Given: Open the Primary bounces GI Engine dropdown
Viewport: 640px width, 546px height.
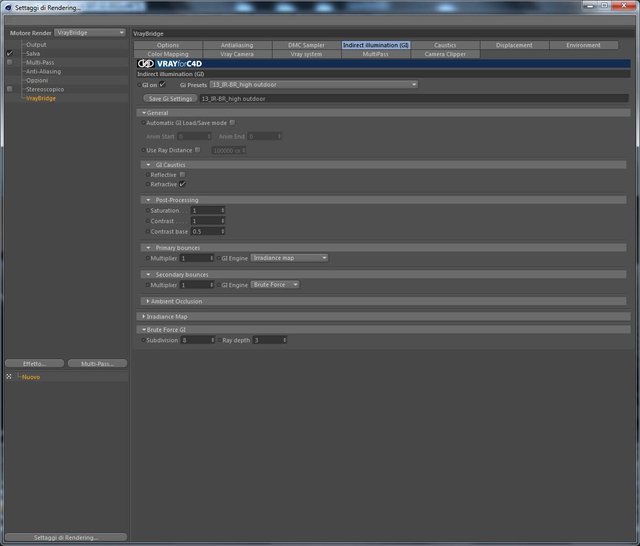Looking at the screenshot, I should coord(289,258).
